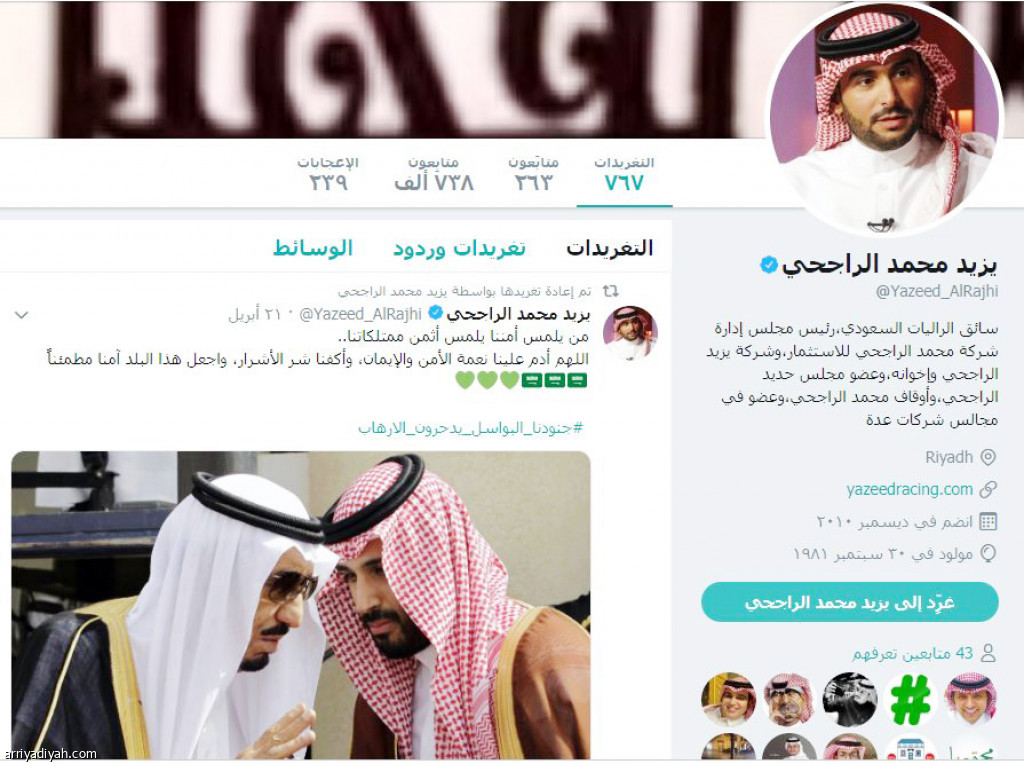Screen dimensions: 1024x764
Task: Select the tweets count tab ٧٦٧
Action: coord(624,174)
